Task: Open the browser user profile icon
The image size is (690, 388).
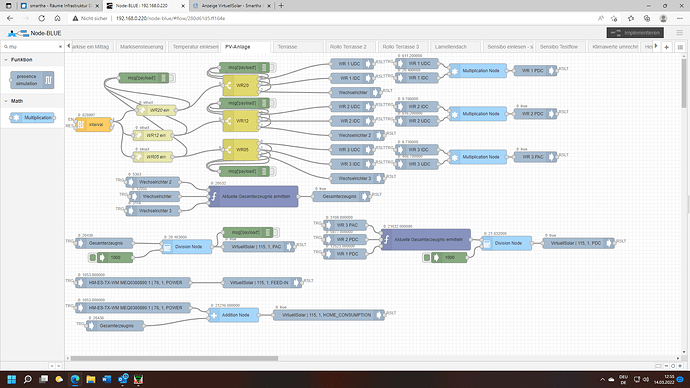Action: click(663, 18)
